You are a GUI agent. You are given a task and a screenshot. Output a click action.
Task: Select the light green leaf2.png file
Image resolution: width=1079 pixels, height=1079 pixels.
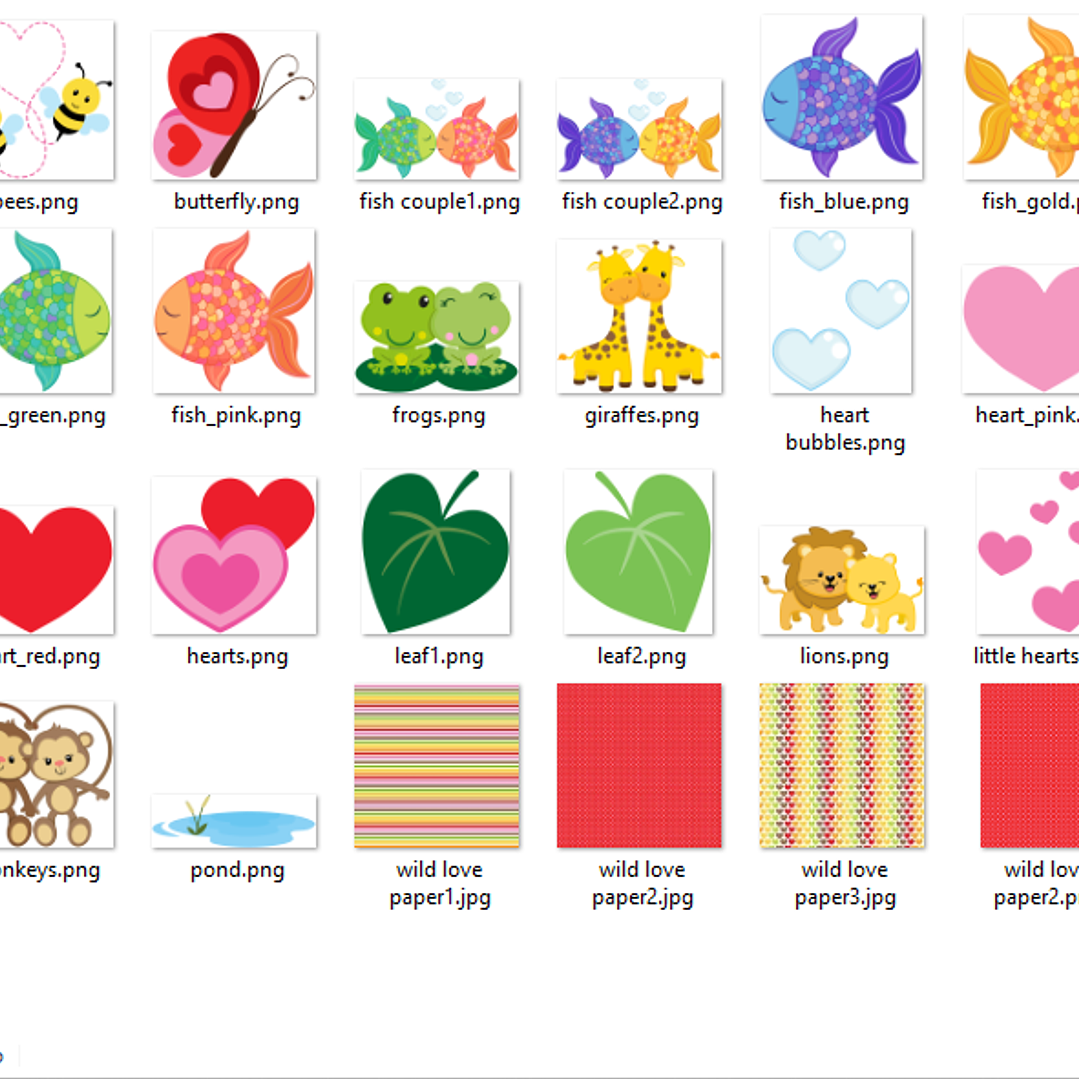[639, 552]
